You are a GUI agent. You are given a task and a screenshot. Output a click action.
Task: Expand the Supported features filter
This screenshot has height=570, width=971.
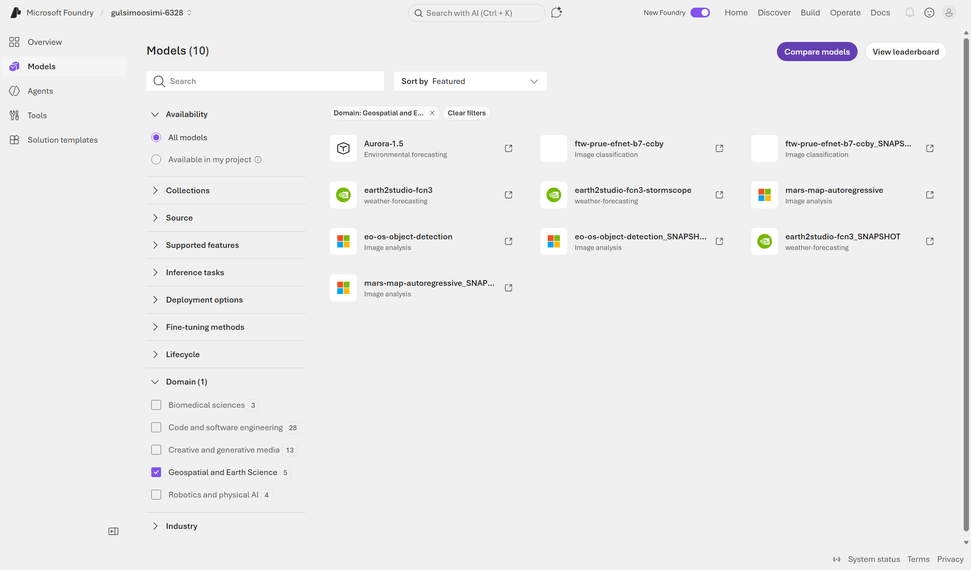[226, 245]
